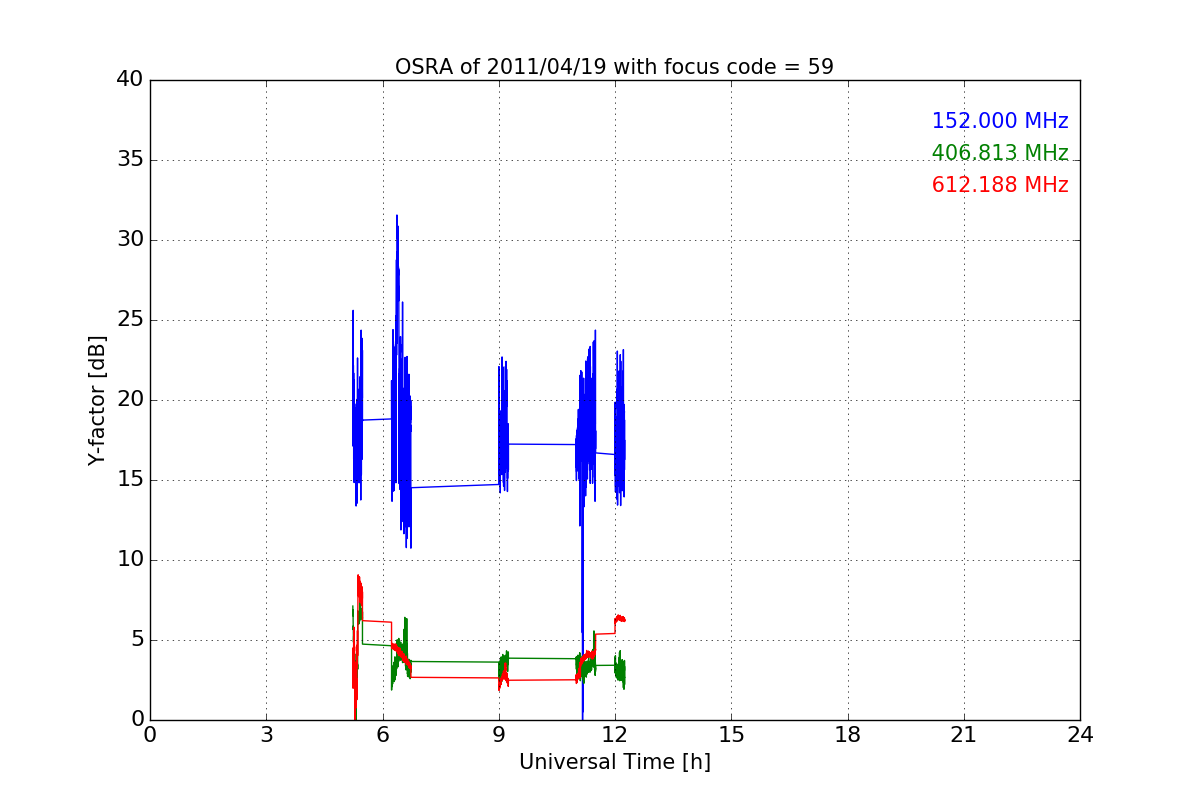Click the y-axis tick label '40'
The image size is (1200, 800).
(130, 80)
